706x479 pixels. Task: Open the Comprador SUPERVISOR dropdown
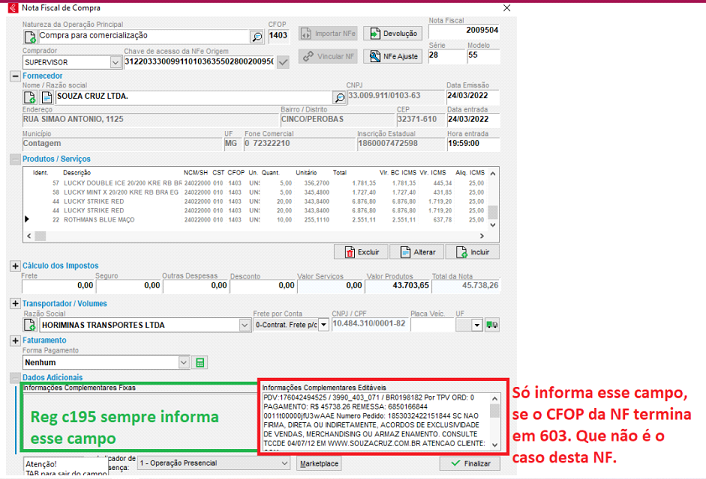[x=112, y=62]
